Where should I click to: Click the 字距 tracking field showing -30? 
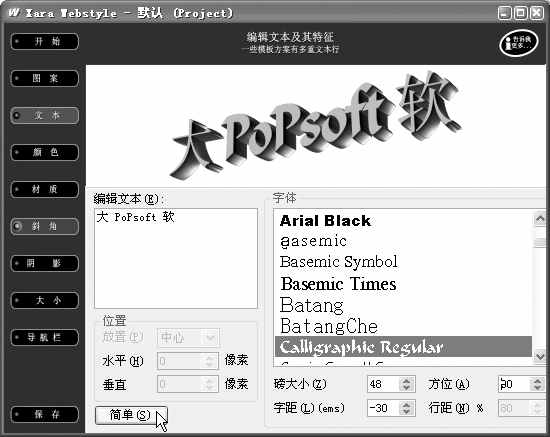point(383,408)
